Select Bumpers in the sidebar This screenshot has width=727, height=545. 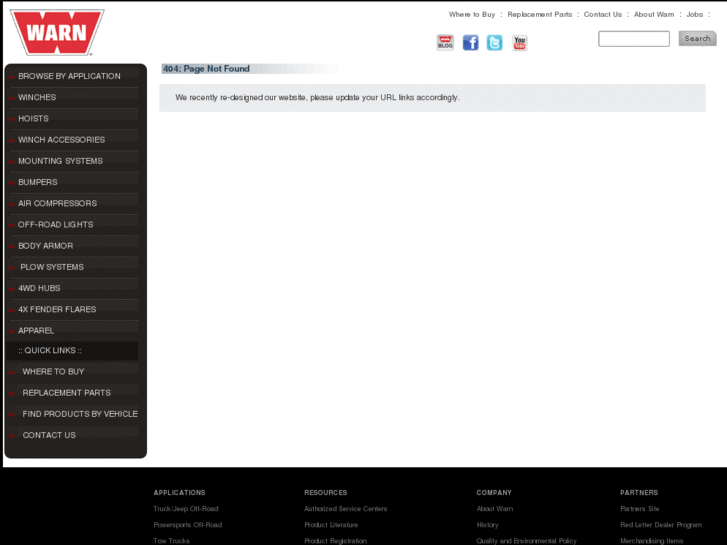(x=38, y=182)
